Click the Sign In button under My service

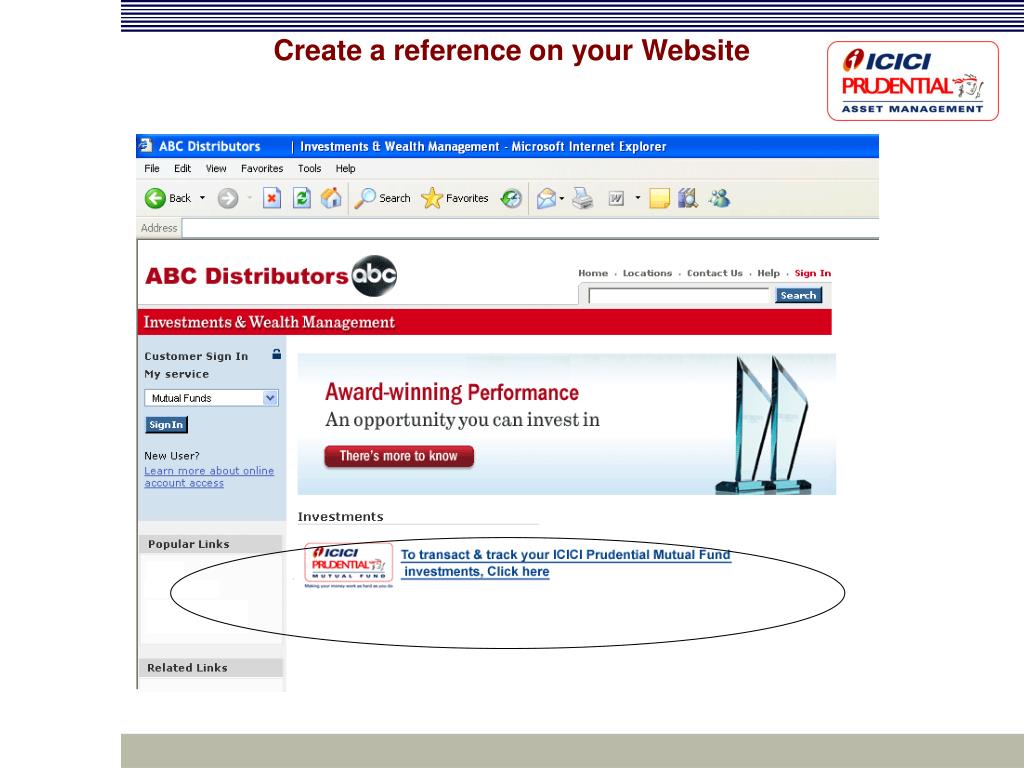pos(166,424)
